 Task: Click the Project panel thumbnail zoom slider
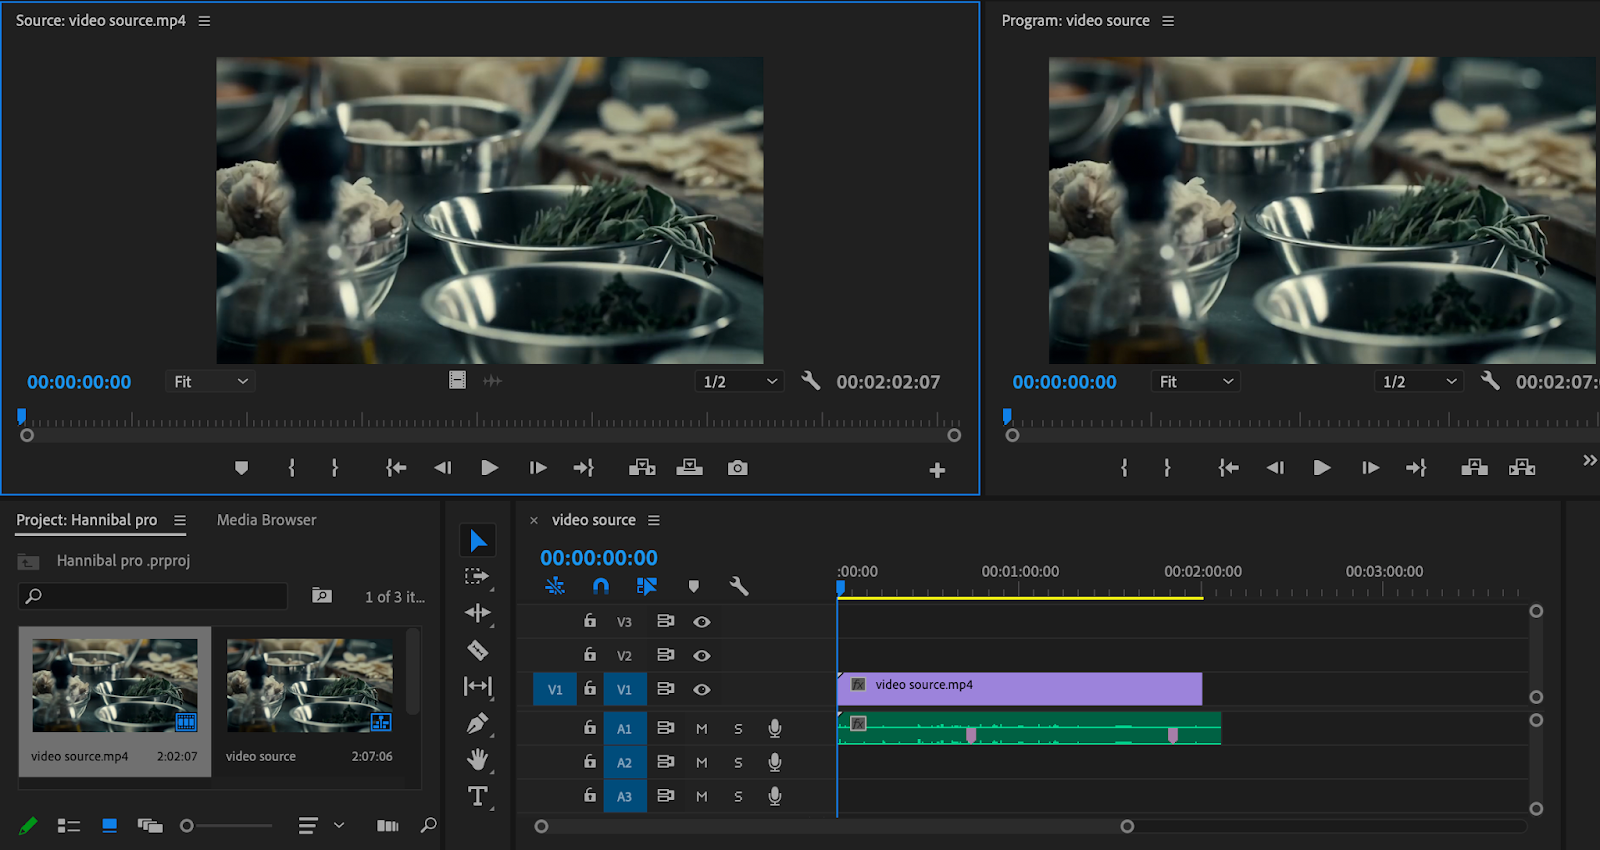click(x=187, y=826)
